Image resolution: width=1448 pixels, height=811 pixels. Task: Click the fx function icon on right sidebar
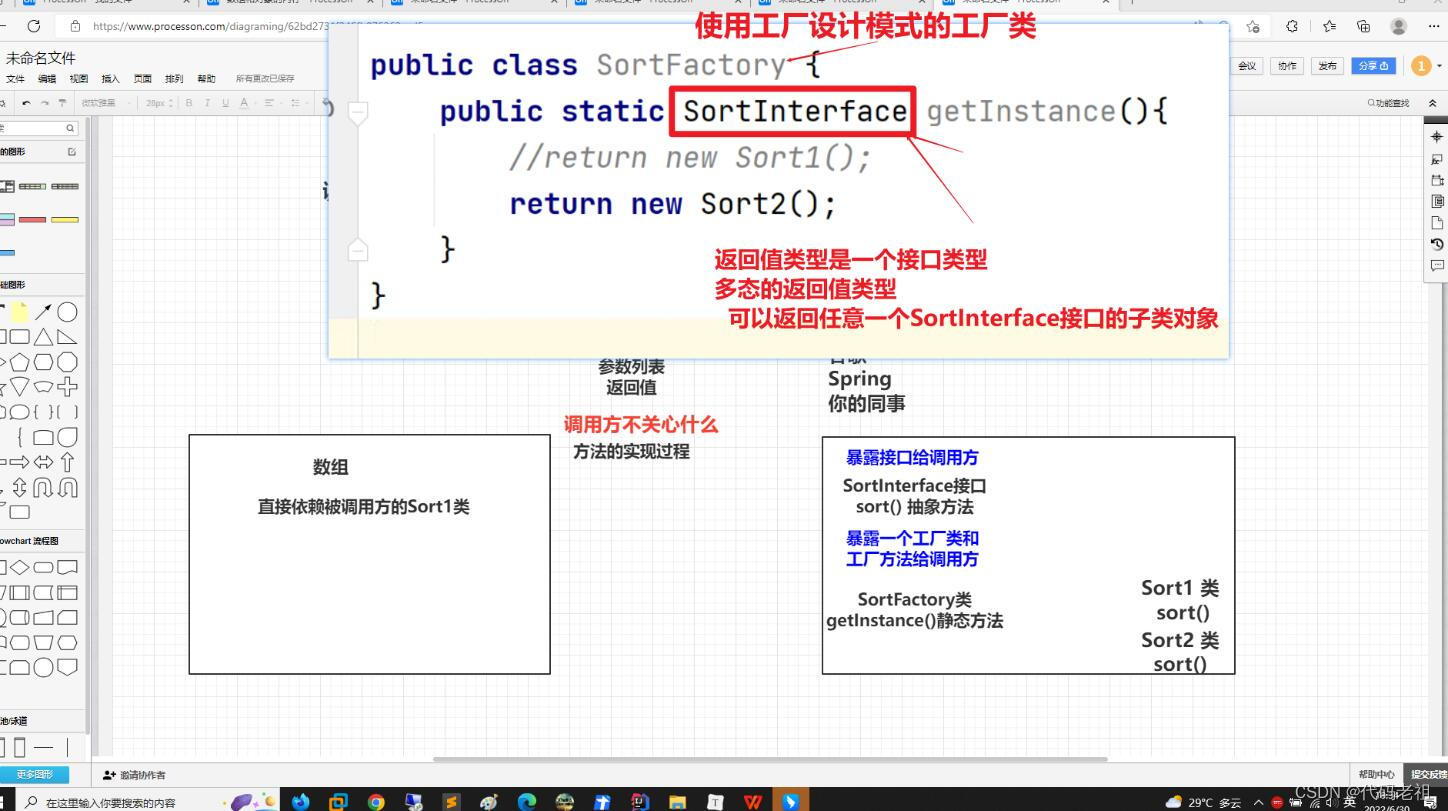coord(1437,158)
